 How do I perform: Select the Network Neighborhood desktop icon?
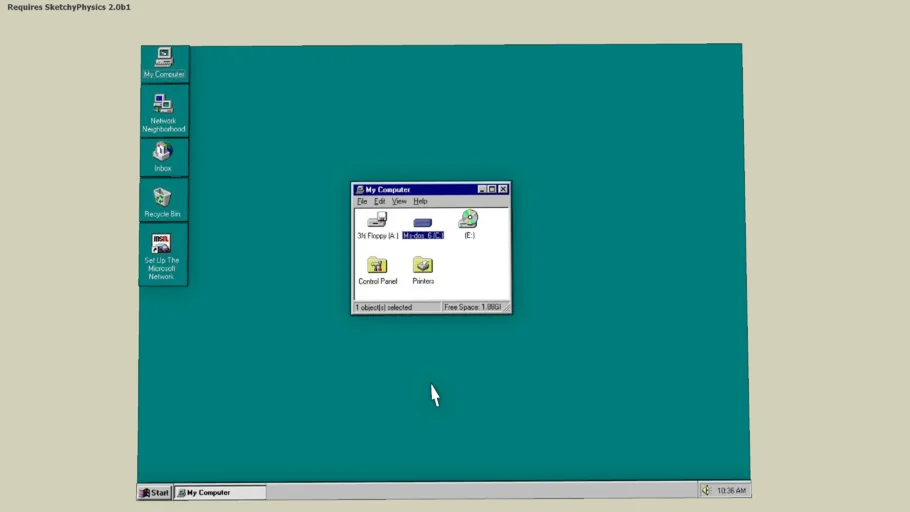(164, 113)
